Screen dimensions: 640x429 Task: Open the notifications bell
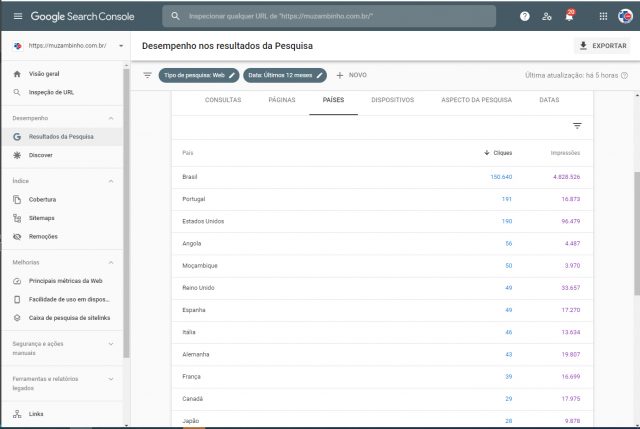(569, 16)
